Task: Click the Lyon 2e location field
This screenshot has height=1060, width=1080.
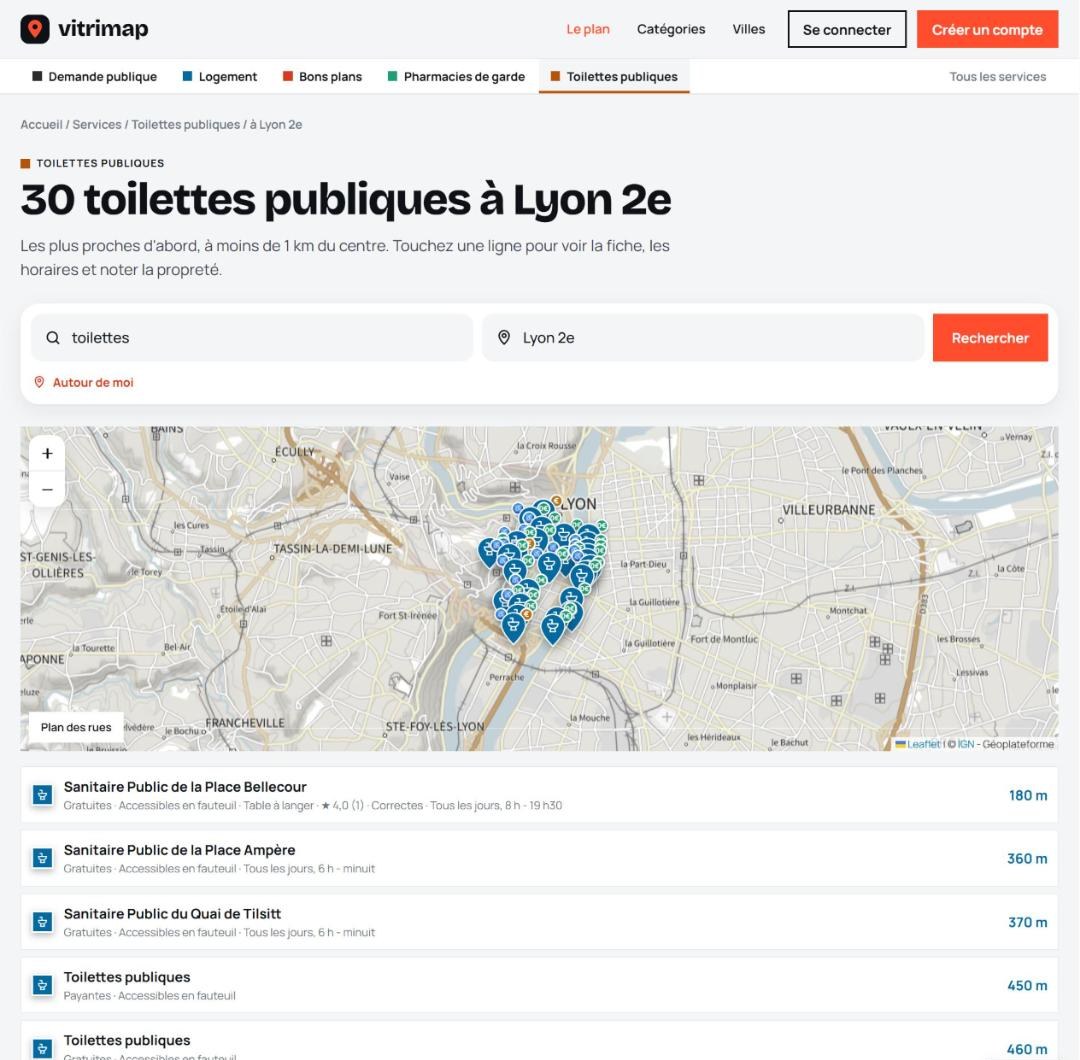Action: tap(703, 337)
